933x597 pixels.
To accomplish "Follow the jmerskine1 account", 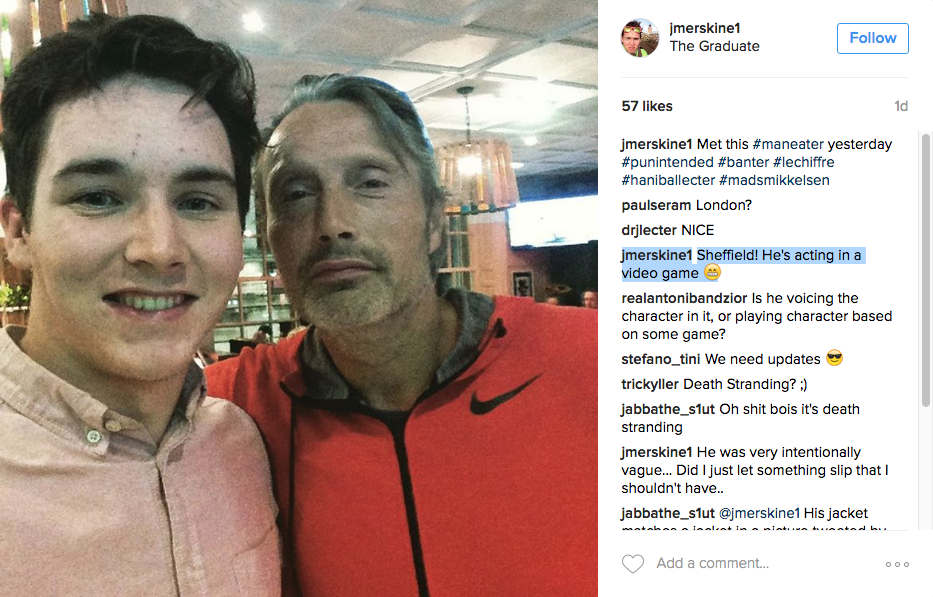I will 872,38.
